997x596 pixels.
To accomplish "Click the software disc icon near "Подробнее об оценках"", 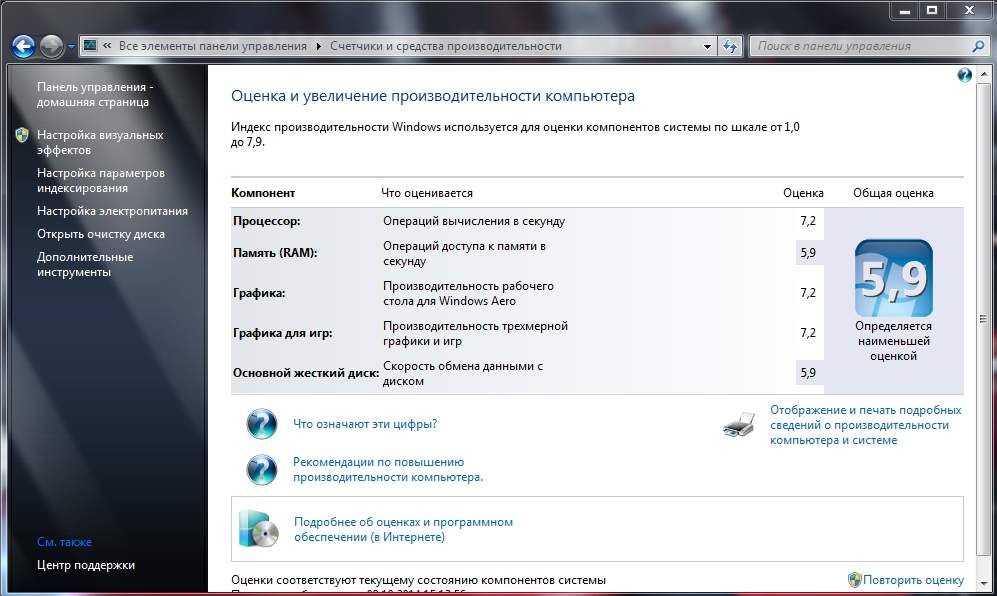I will coord(258,529).
